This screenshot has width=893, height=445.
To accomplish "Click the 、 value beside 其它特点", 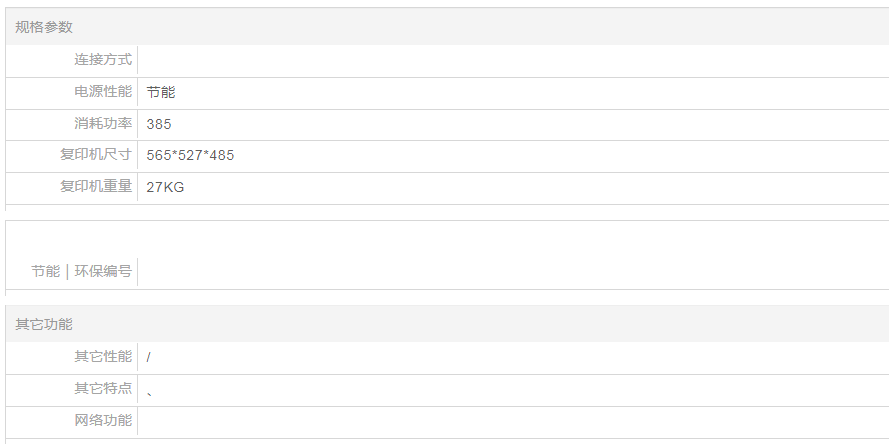I will tap(150, 392).
